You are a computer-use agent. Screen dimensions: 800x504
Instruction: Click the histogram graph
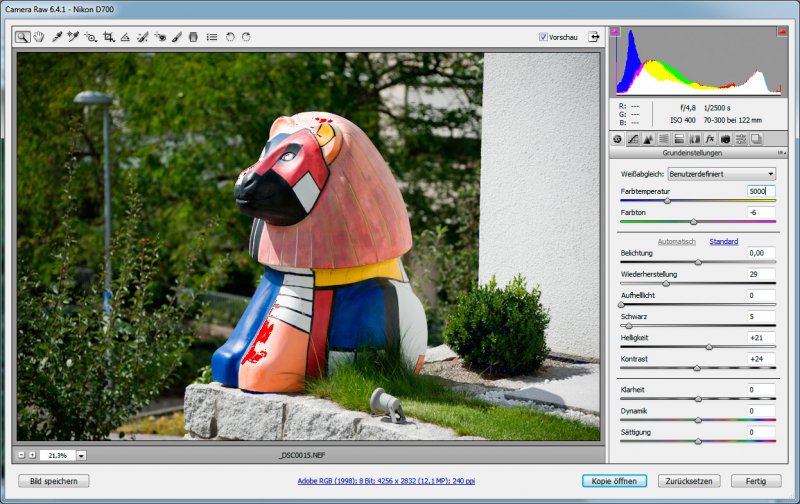pyautogui.click(x=698, y=61)
